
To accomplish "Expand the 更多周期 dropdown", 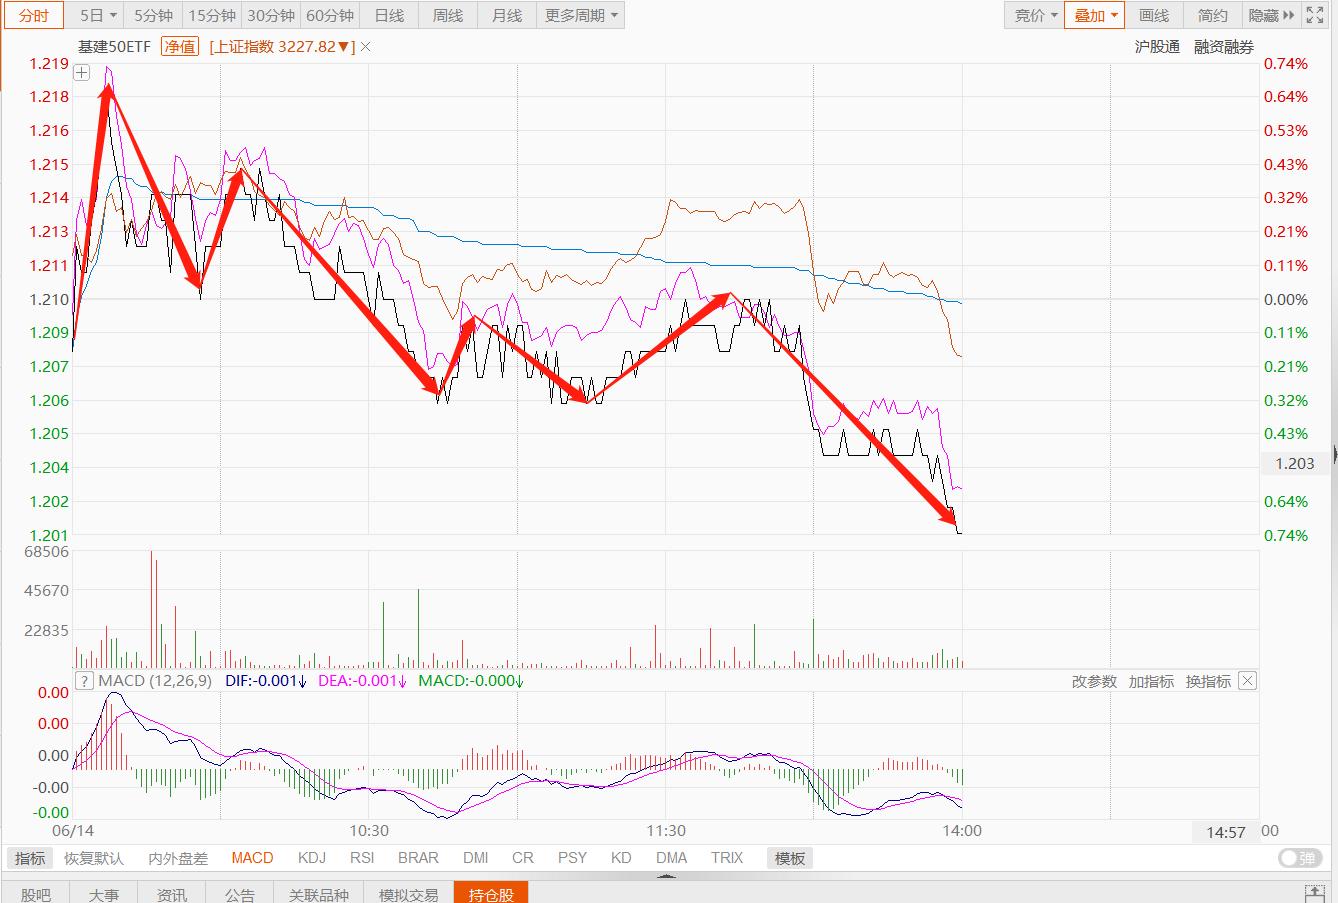I will tap(581, 15).
